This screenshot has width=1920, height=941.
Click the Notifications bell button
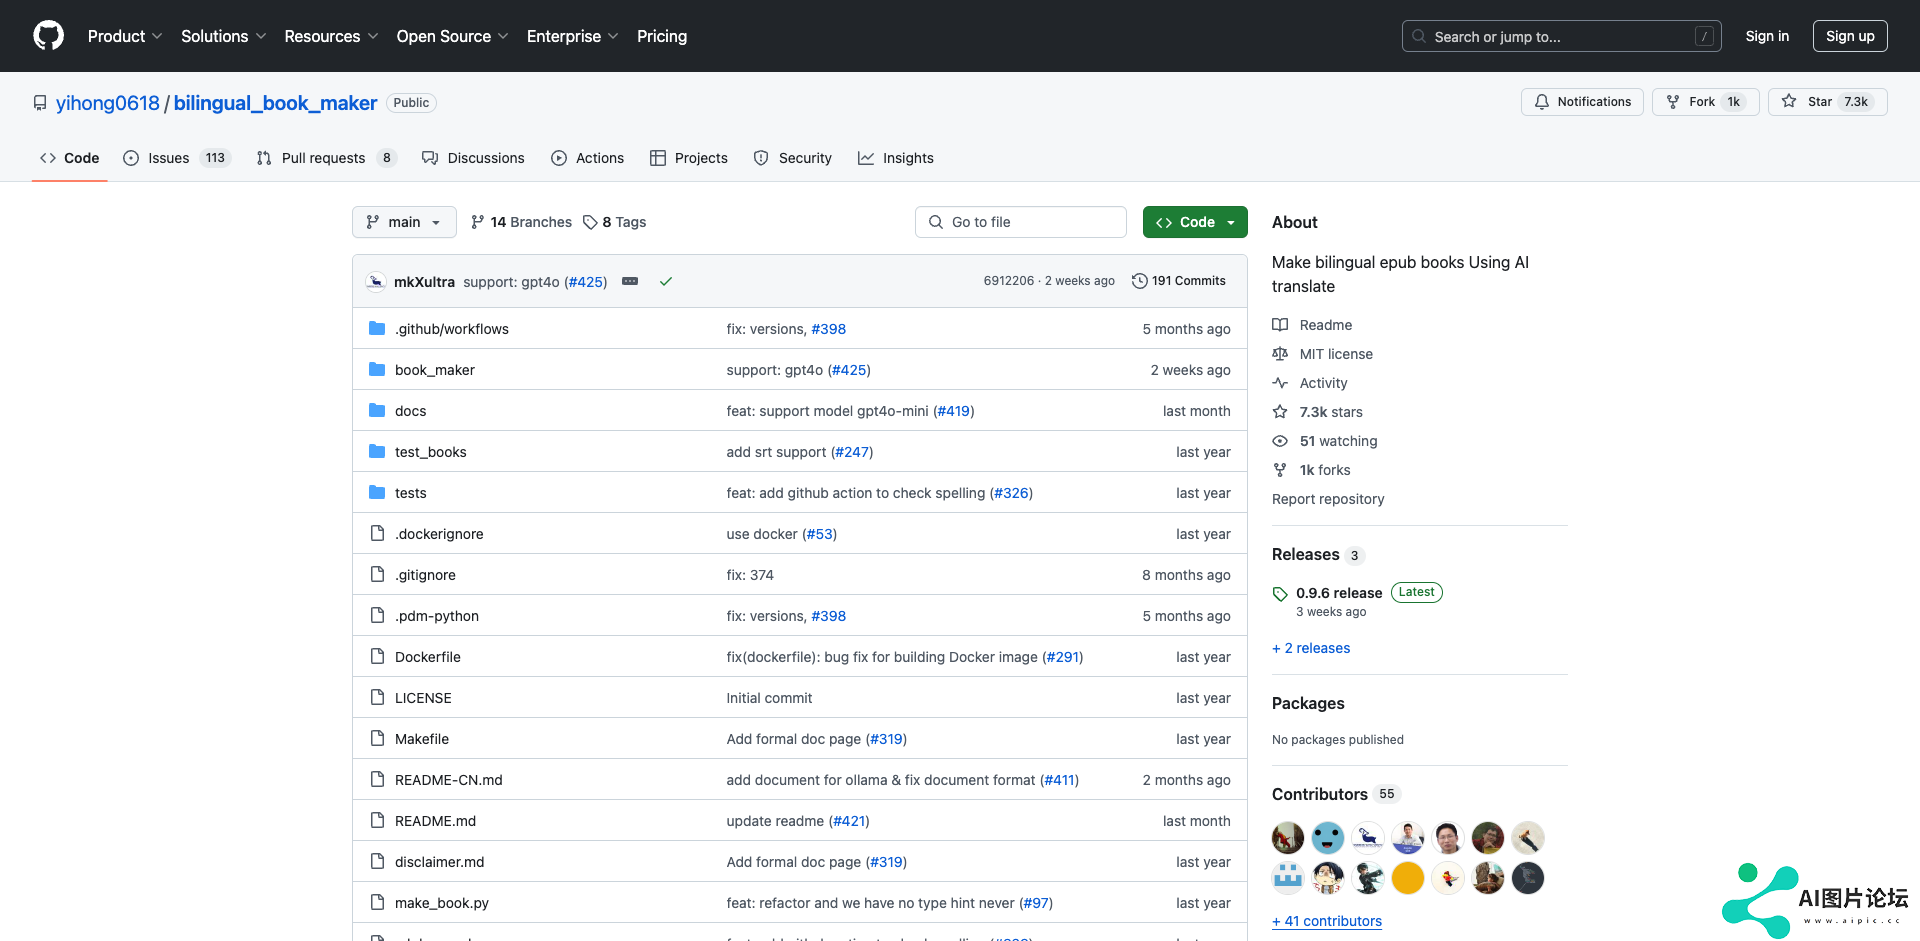click(x=1582, y=102)
